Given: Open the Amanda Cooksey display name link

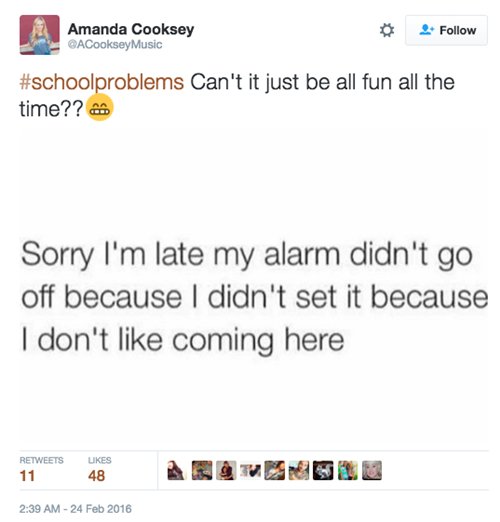Looking at the screenshot, I should [131, 29].
